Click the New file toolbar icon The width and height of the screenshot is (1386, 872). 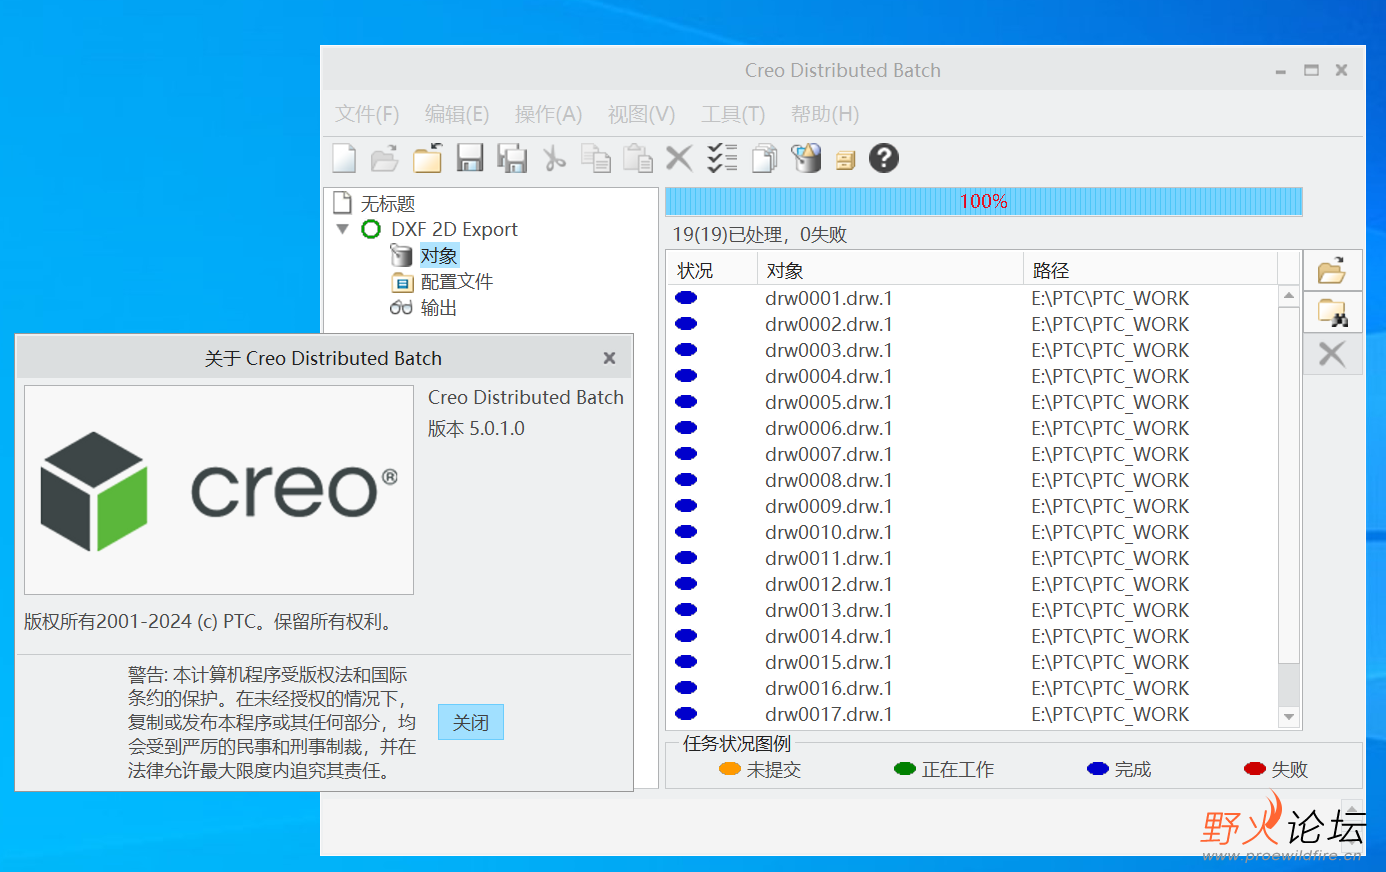point(344,158)
